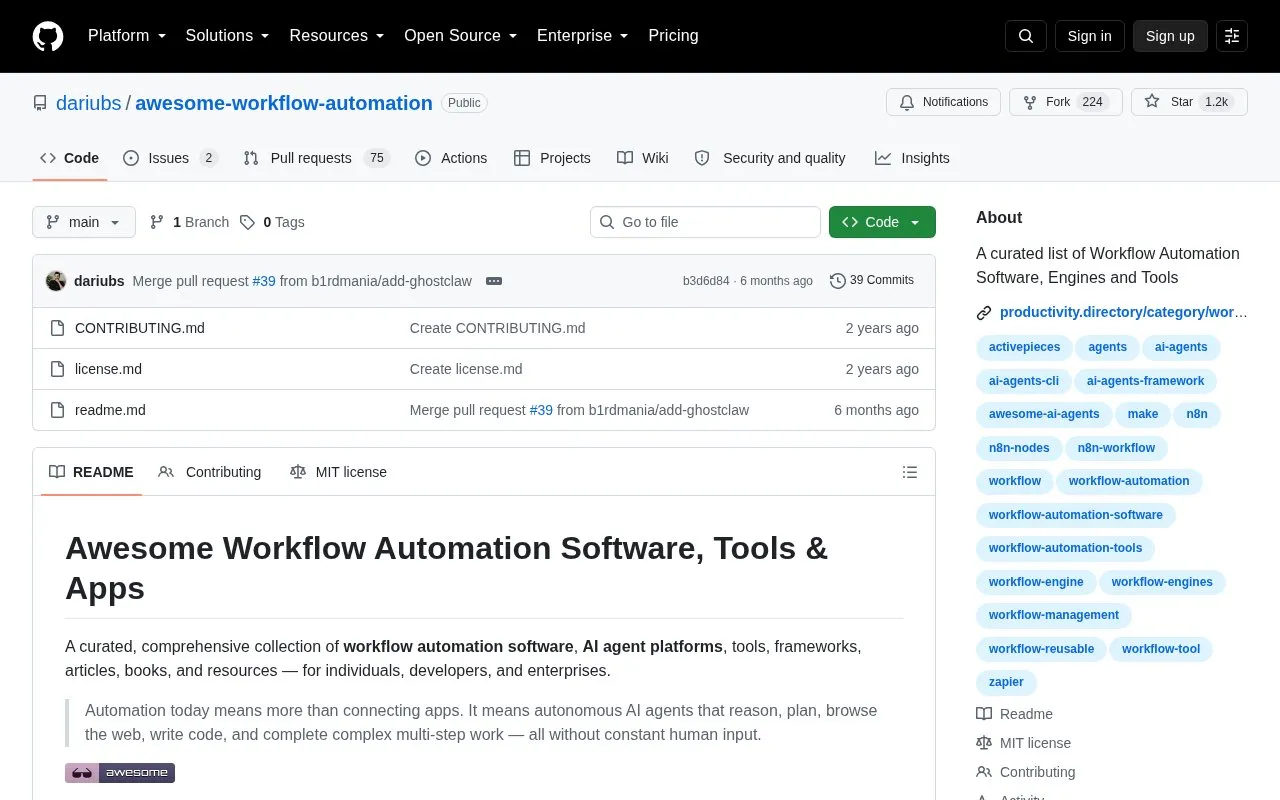Image resolution: width=1280 pixels, height=800 pixels.
Task: Click the GitHub logo icon
Action: 48,36
